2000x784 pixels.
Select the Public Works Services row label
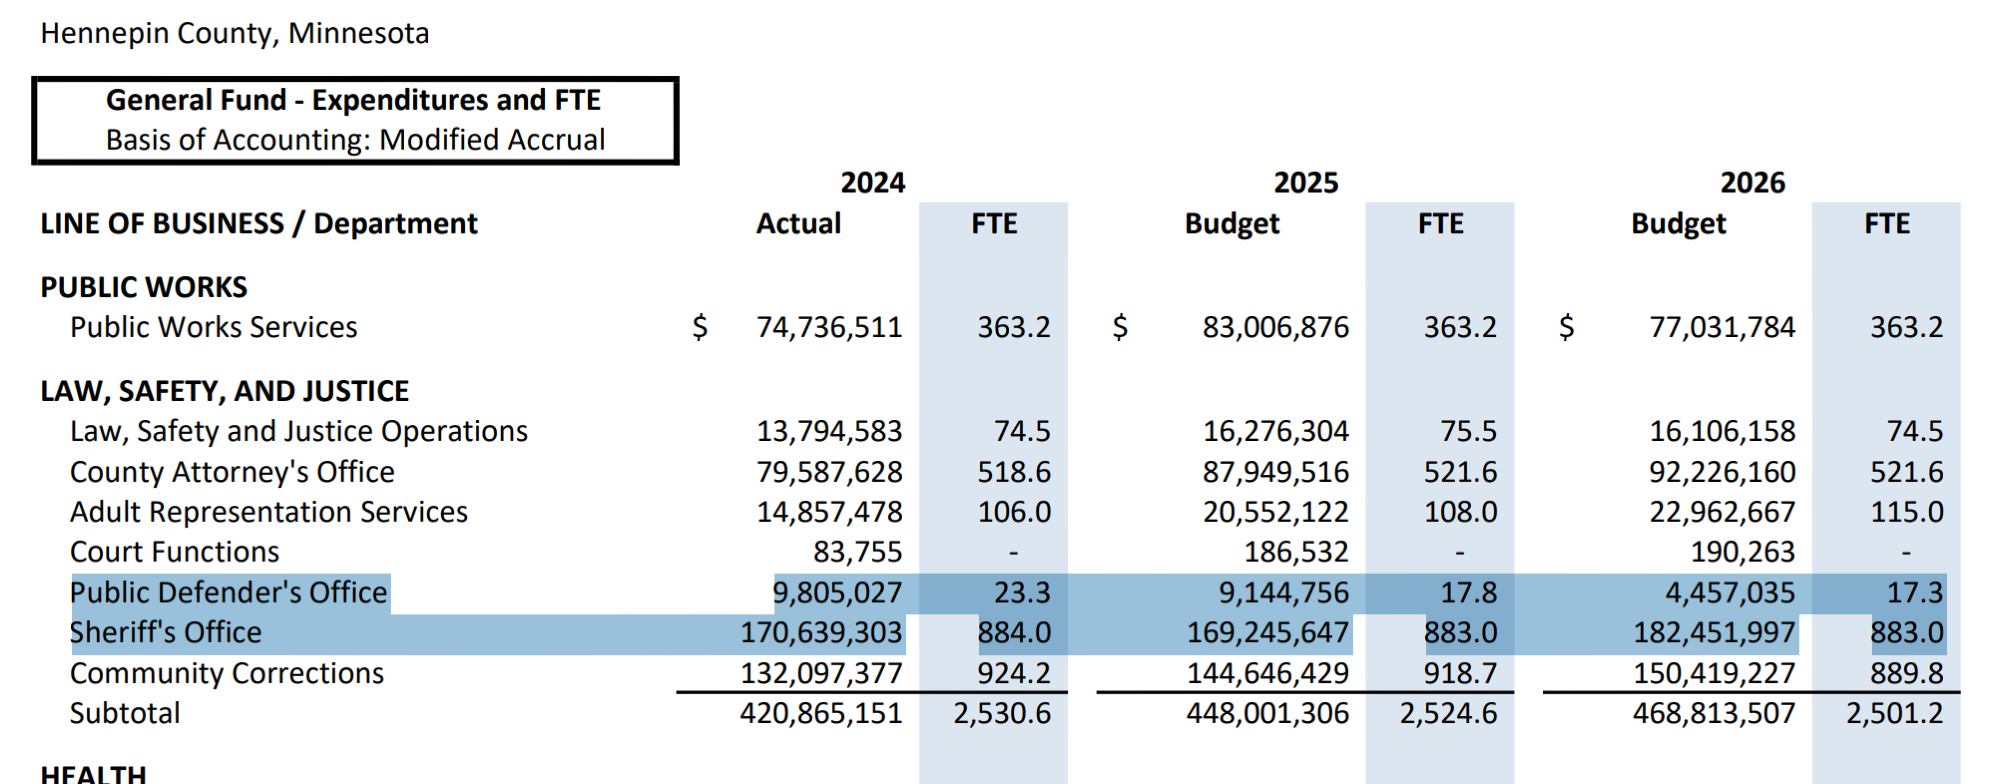coord(213,327)
